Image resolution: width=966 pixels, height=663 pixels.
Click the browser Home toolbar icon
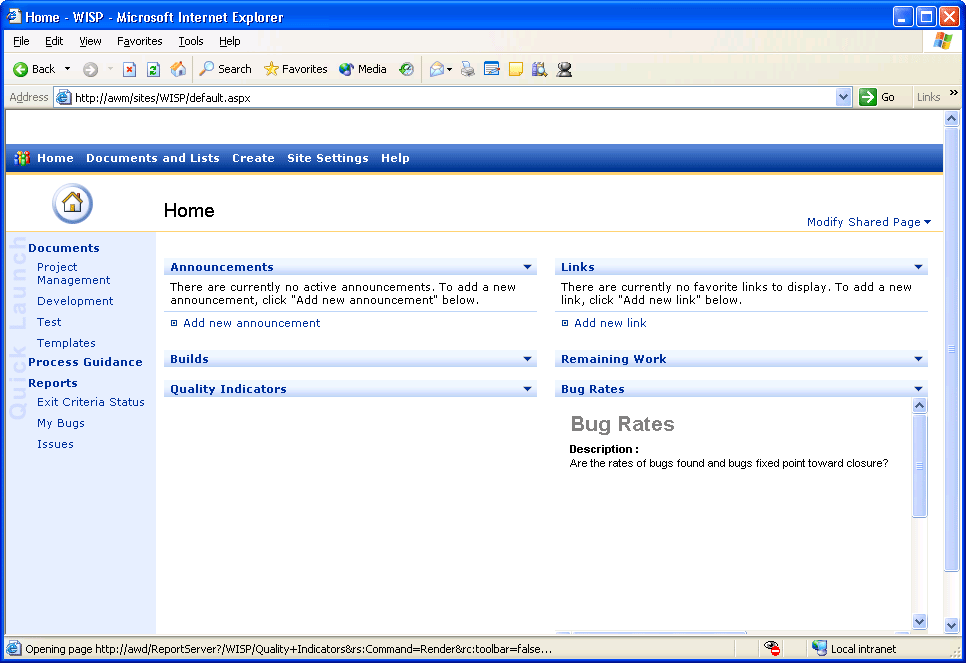[x=178, y=69]
